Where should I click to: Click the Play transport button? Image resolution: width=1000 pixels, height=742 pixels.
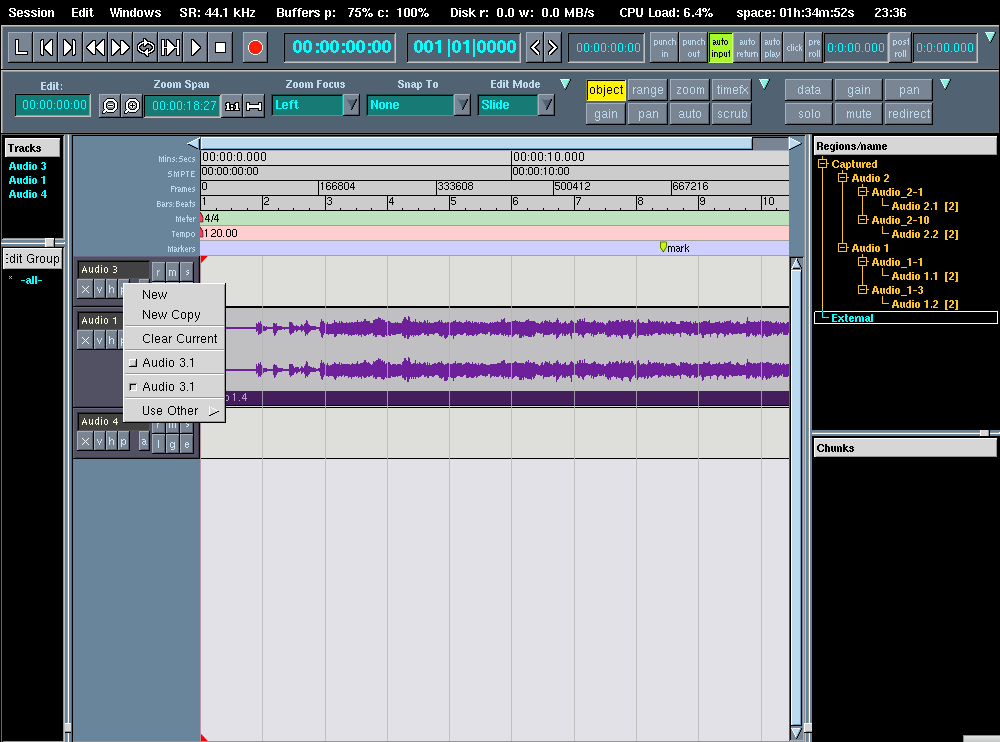pos(196,47)
